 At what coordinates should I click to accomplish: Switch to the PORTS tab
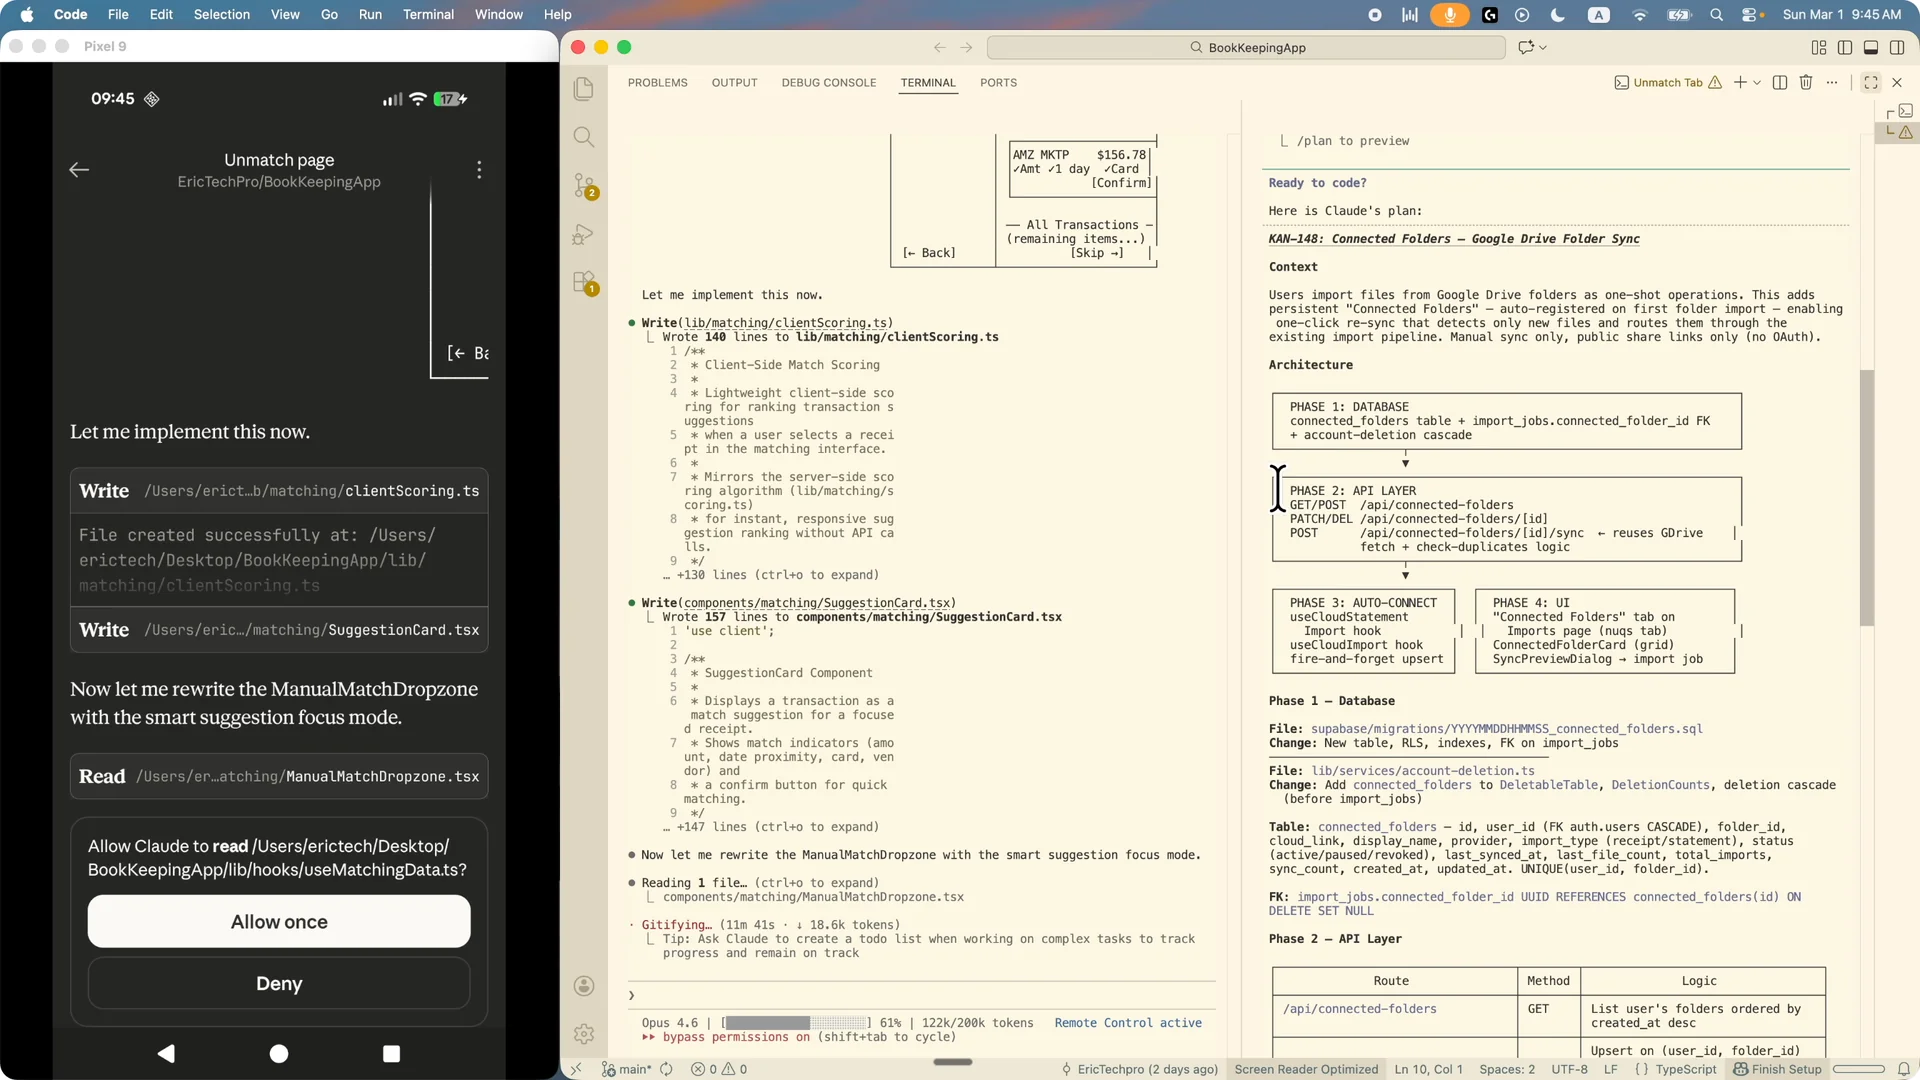click(x=998, y=83)
